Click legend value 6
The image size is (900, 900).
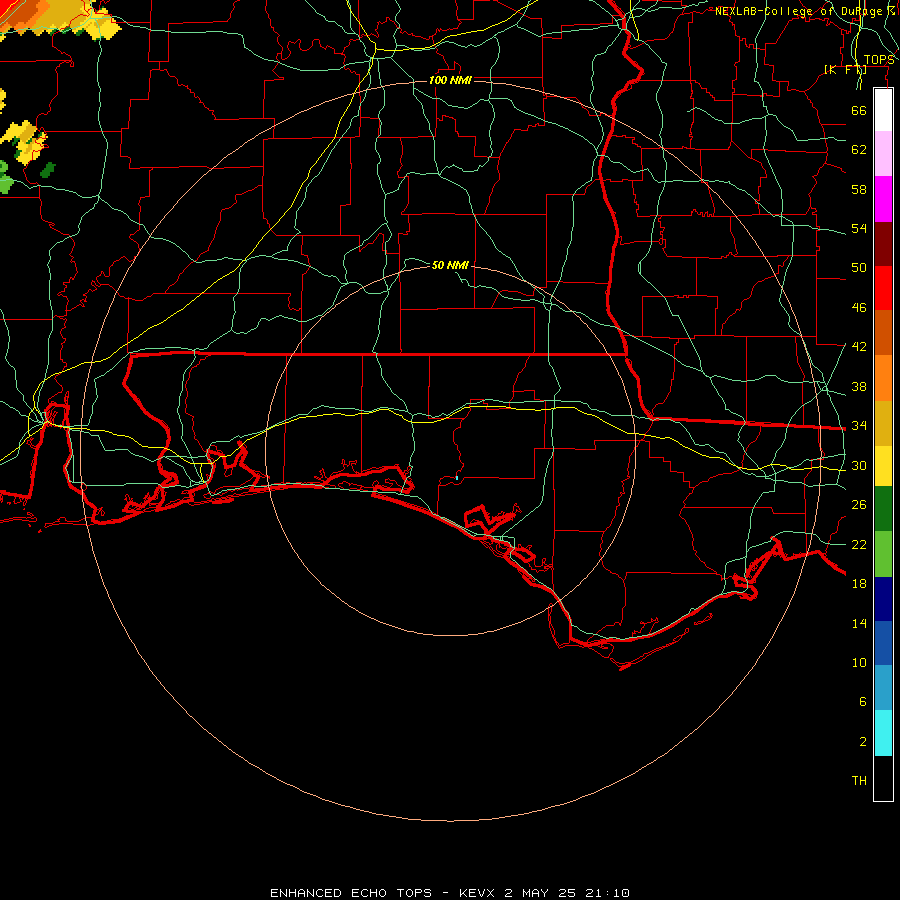tap(863, 702)
